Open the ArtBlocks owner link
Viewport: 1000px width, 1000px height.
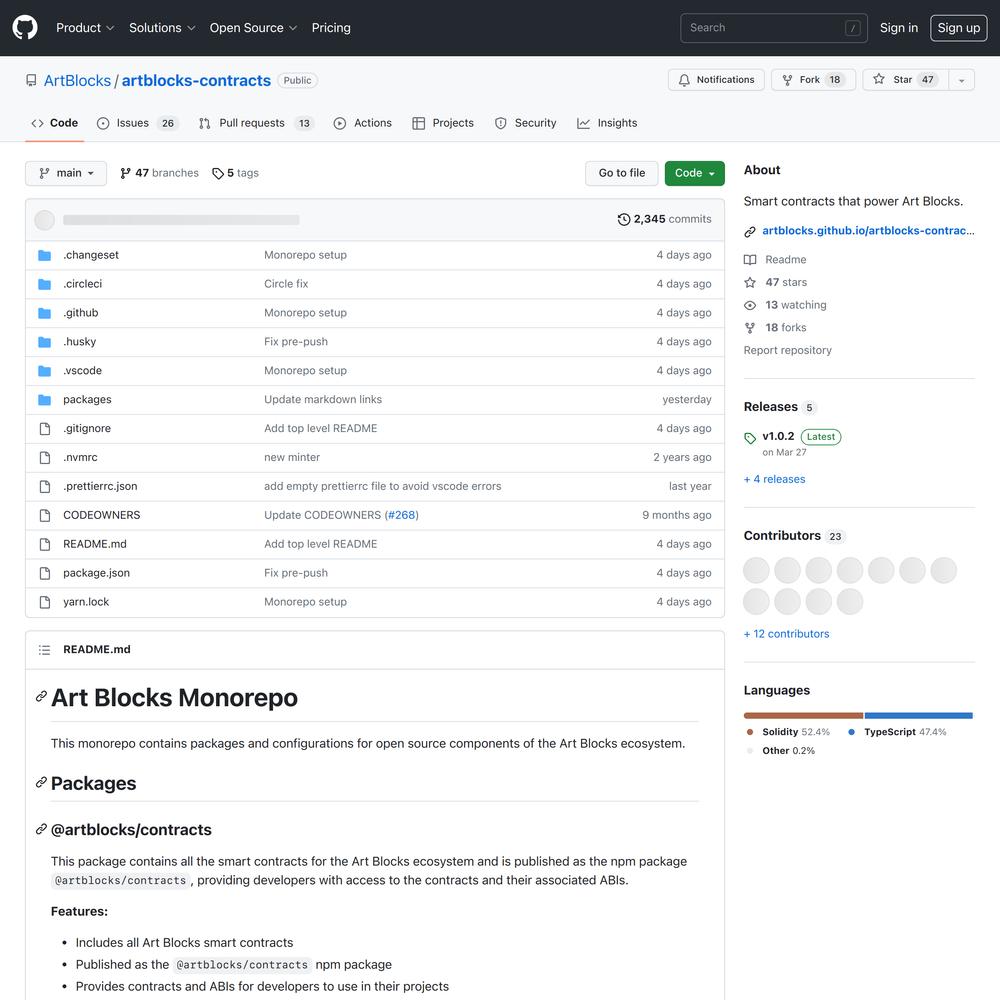[x=77, y=80]
